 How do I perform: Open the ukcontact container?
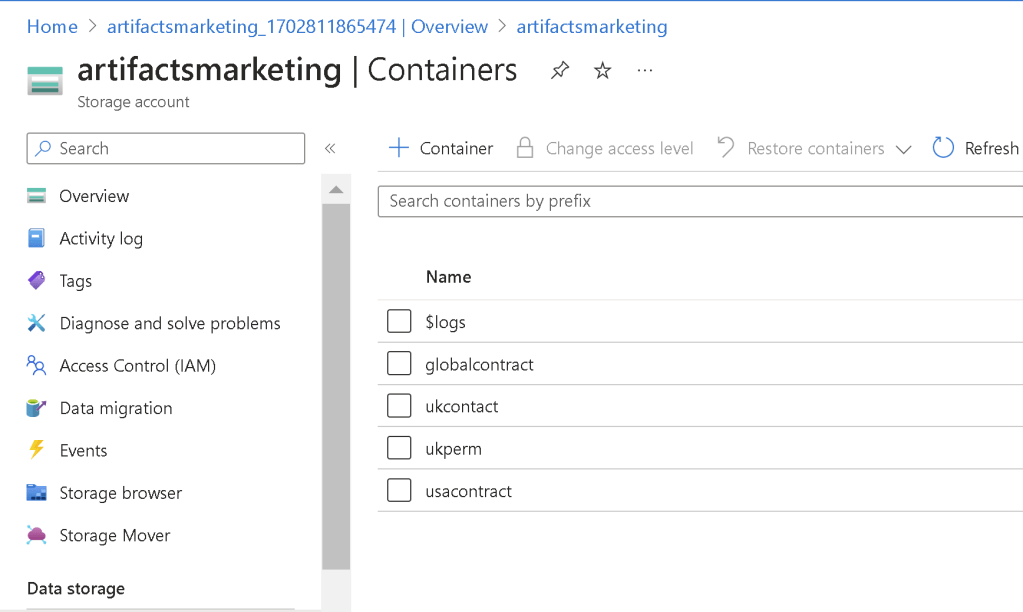tap(462, 406)
